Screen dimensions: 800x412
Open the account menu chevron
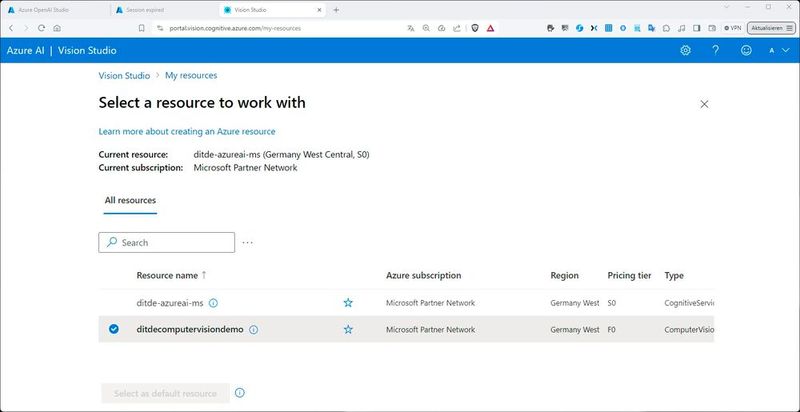[785, 50]
